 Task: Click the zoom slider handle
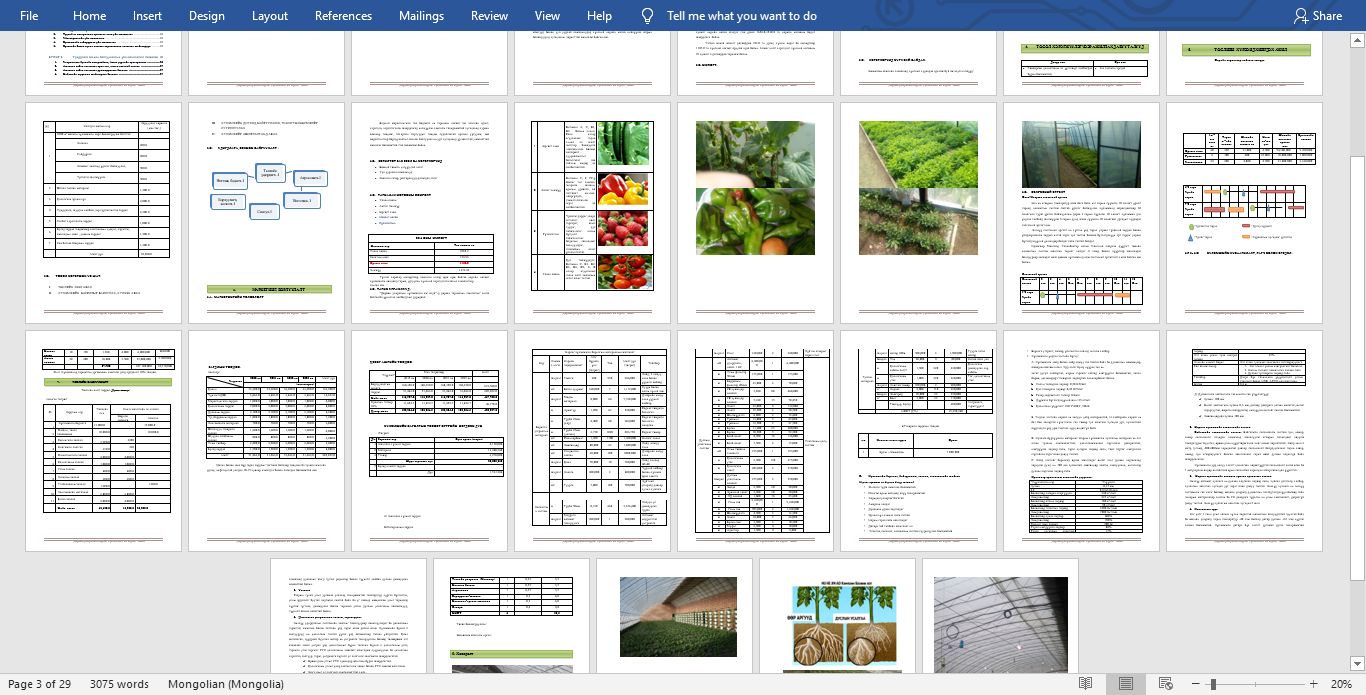coord(1212,684)
